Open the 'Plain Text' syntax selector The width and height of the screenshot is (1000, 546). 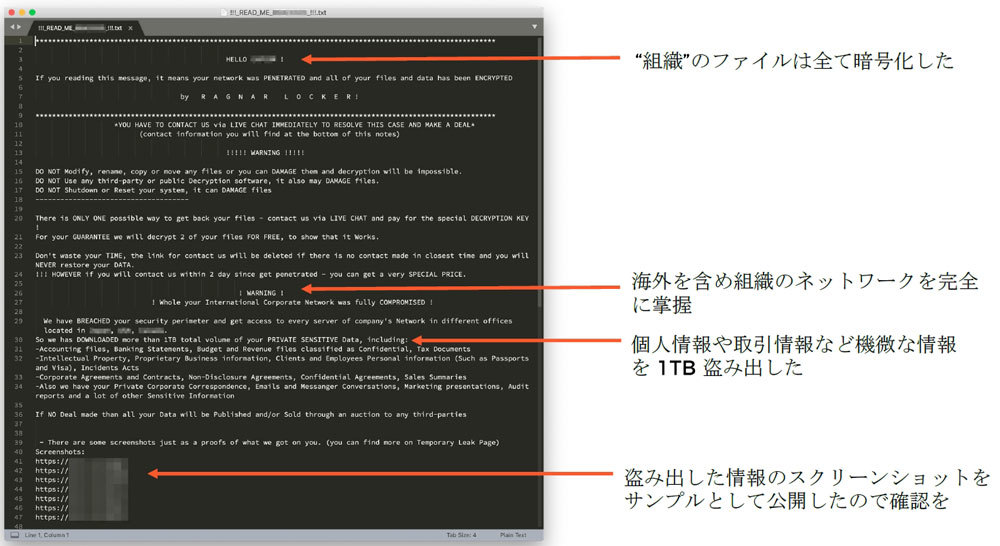[513, 535]
